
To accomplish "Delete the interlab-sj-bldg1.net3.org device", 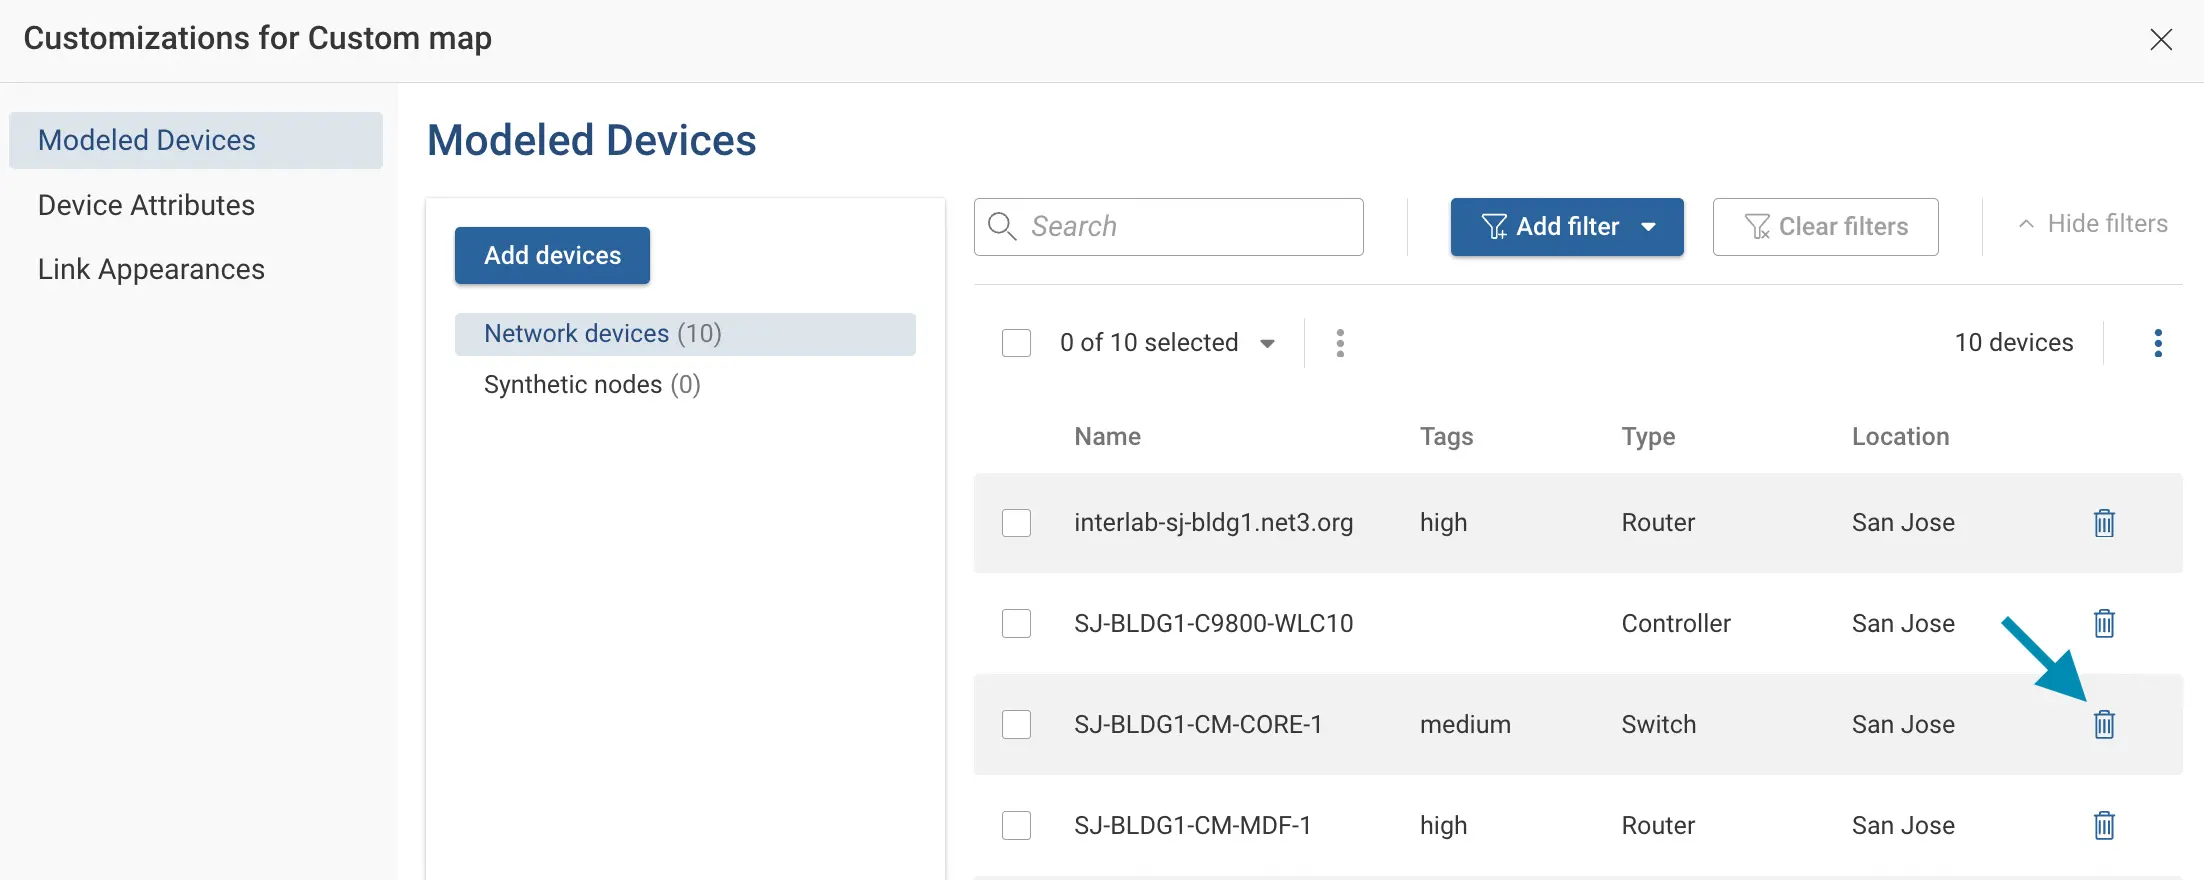I will [x=2104, y=523].
